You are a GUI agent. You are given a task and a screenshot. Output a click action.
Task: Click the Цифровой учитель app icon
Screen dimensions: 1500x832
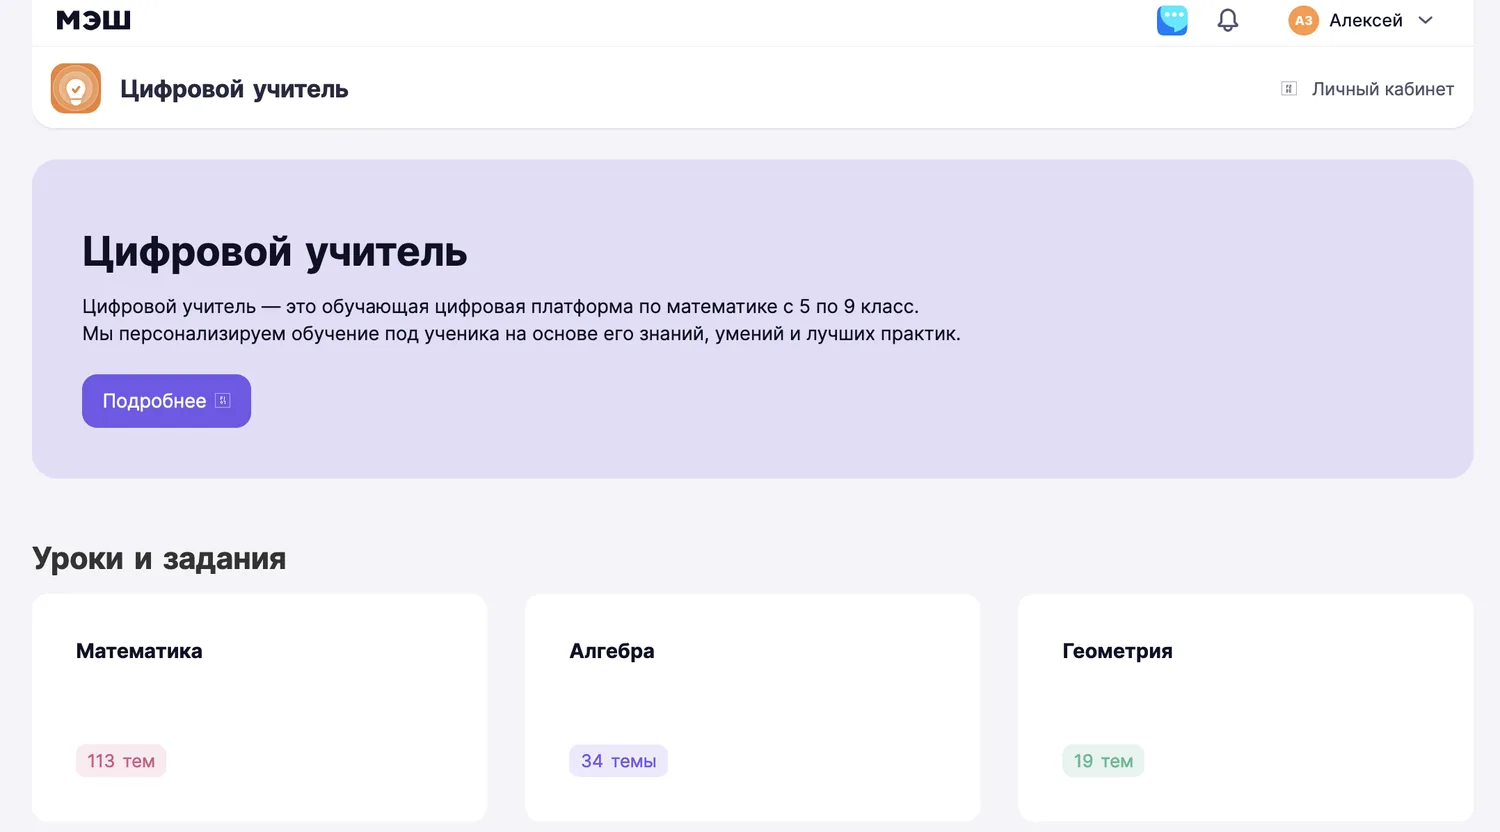[x=76, y=88]
